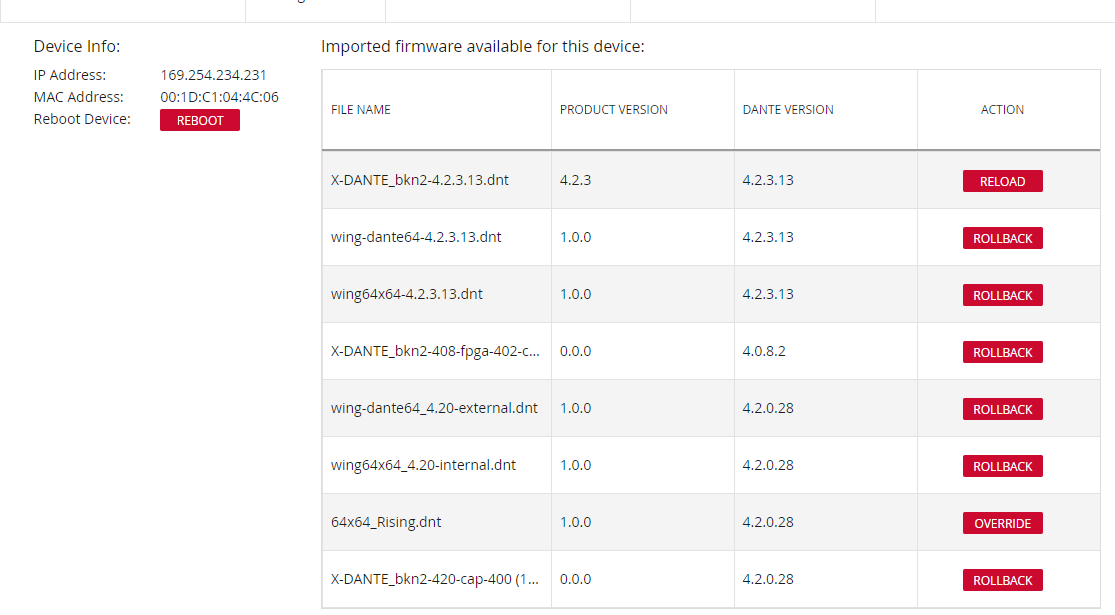Rollback to wing-dante64_4.20-external.dnt
The width and height of the screenshot is (1115, 615).
(x=1003, y=409)
